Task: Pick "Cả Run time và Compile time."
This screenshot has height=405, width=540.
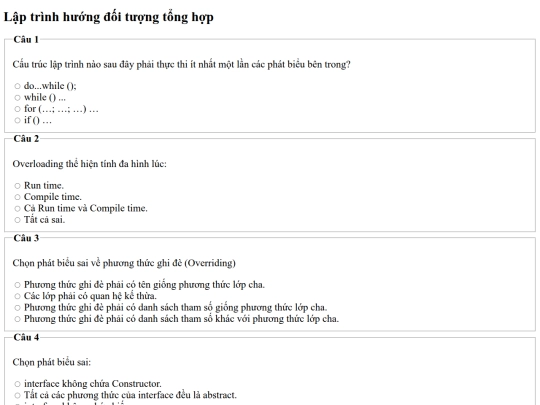Action: click(x=18, y=208)
